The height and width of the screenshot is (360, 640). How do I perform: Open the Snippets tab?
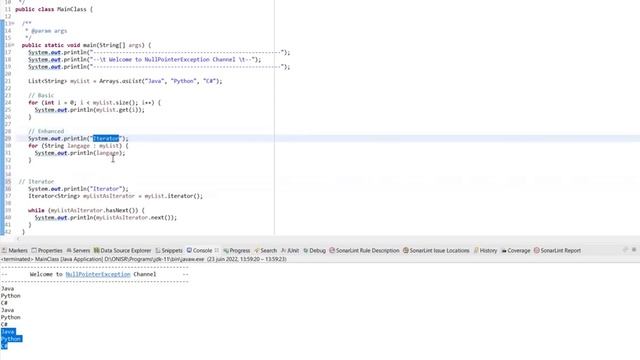pos(169,250)
